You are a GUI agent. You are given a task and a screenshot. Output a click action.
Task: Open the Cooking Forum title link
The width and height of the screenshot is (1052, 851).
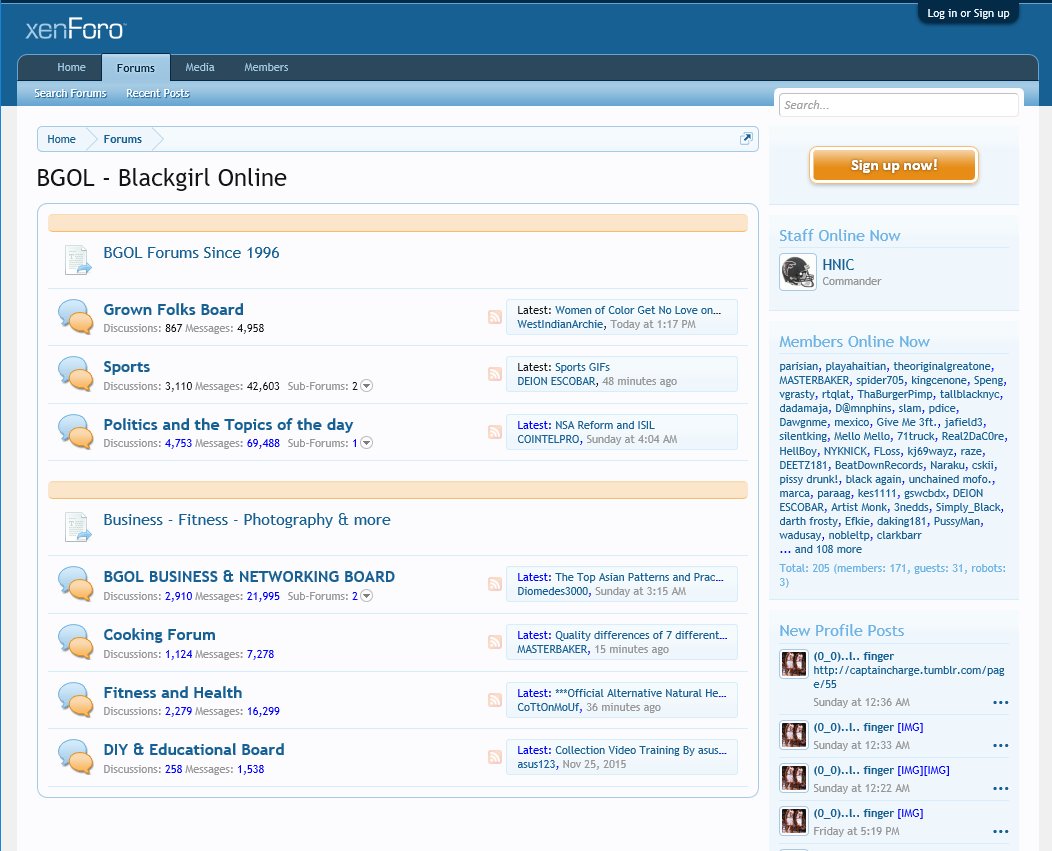pyautogui.click(x=159, y=635)
